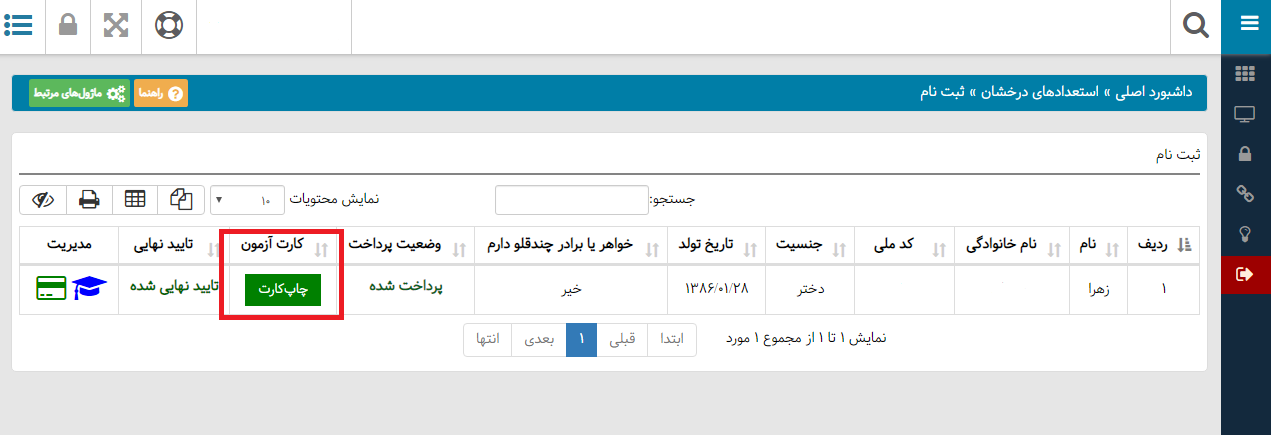Open search with the magnifier icon

click(x=1196, y=25)
